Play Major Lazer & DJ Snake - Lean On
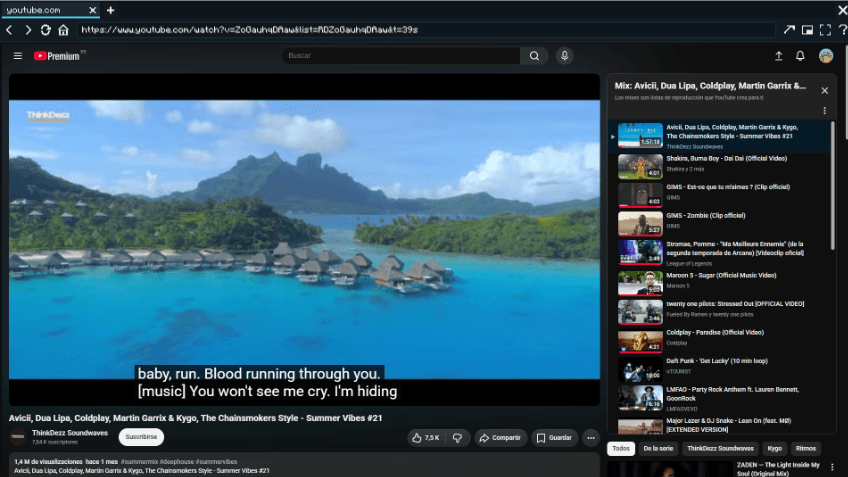Viewport: 848px width, 477px height. tap(719, 425)
